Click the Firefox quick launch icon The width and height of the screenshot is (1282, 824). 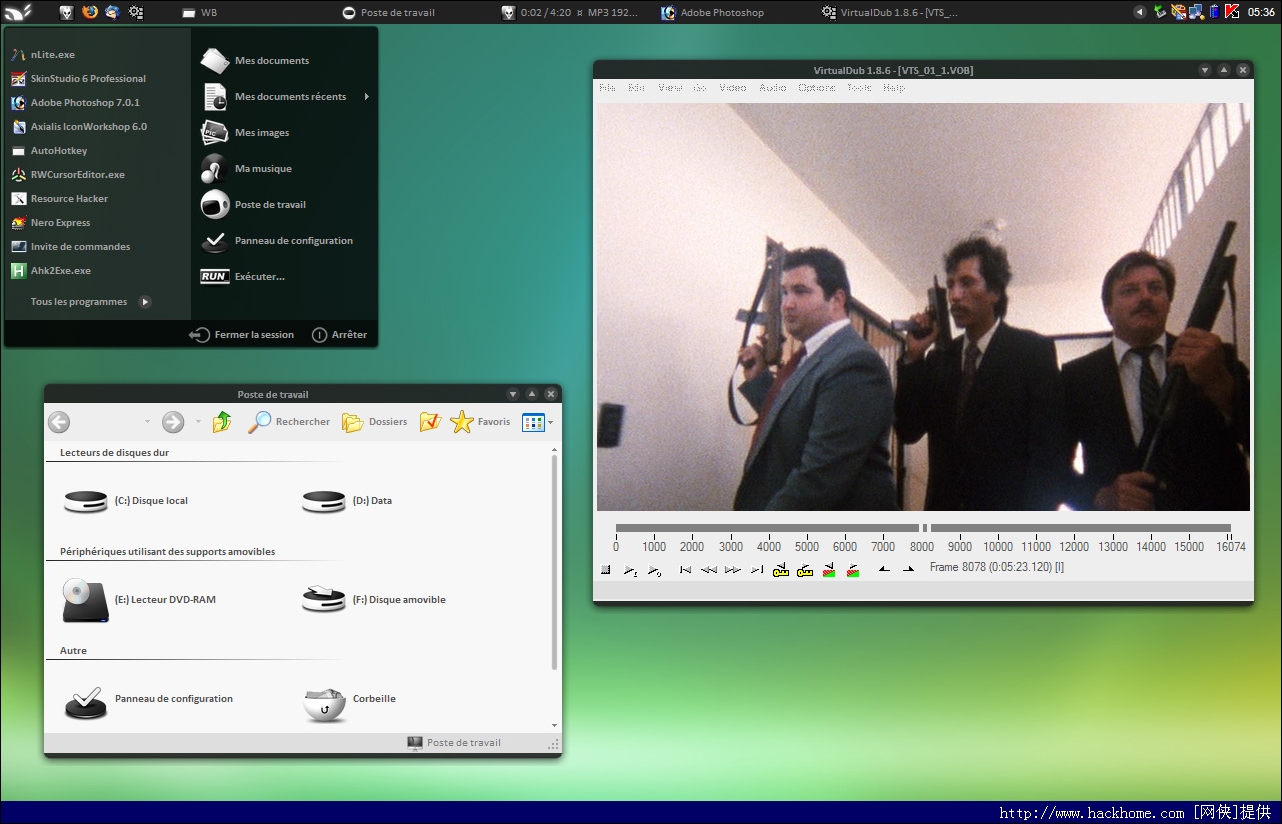coord(90,12)
